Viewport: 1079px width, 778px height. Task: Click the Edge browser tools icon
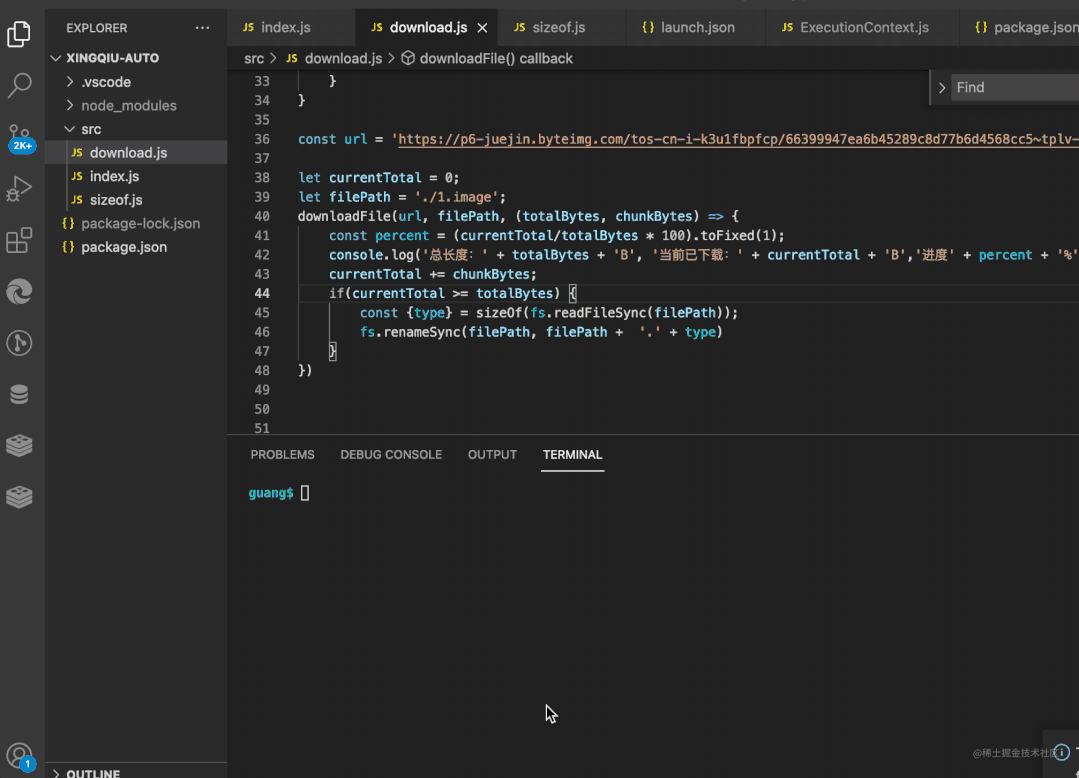coord(20,292)
